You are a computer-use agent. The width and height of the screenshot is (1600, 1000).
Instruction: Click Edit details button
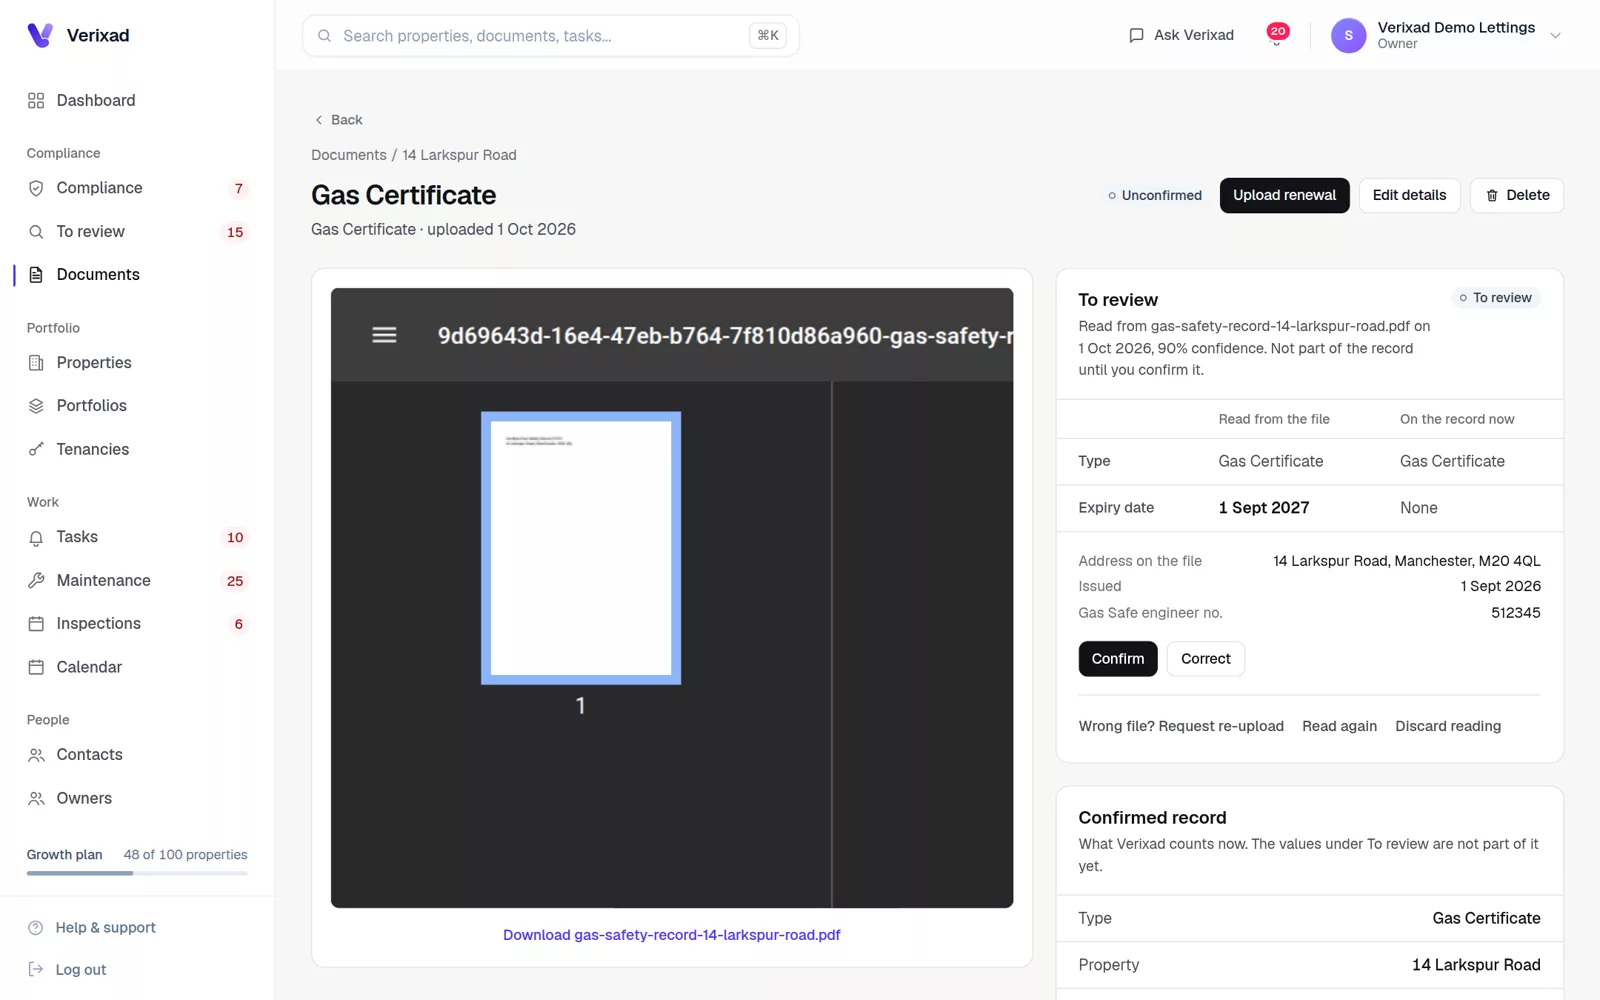[1409, 196]
